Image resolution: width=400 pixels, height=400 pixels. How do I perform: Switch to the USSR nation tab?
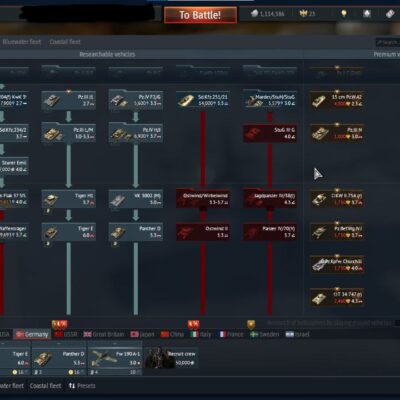coord(66,334)
